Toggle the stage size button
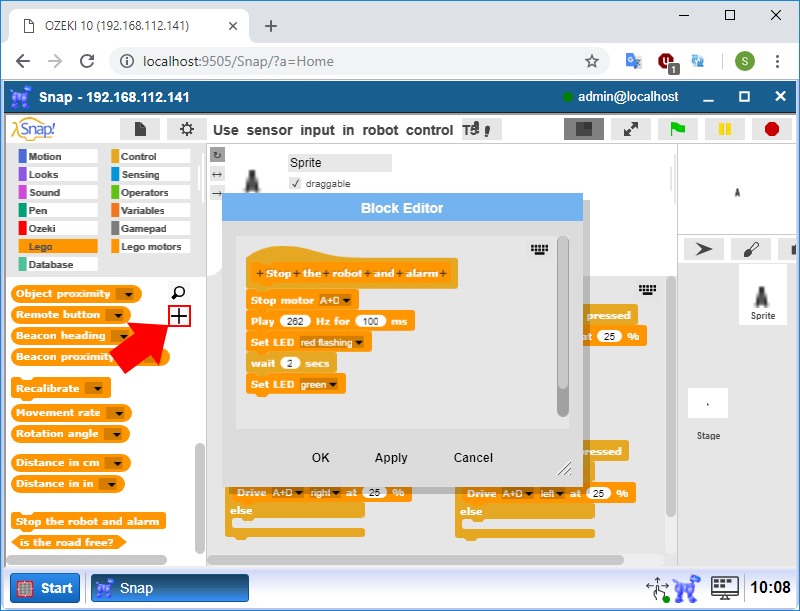The height and width of the screenshot is (611, 800). pos(584,129)
